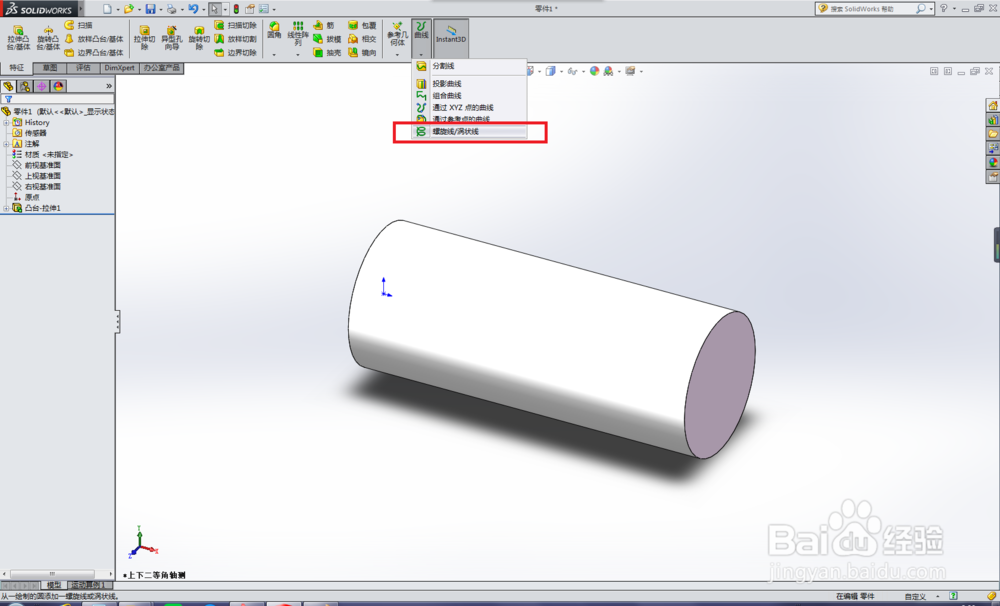Open the DisplayManager (color ball) tab

pyautogui.click(x=58, y=86)
